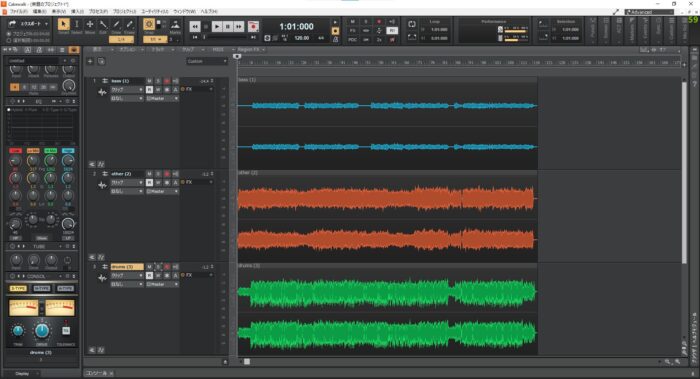
Task: Open the bass (1) track output Master dropdown
Action: (162, 98)
